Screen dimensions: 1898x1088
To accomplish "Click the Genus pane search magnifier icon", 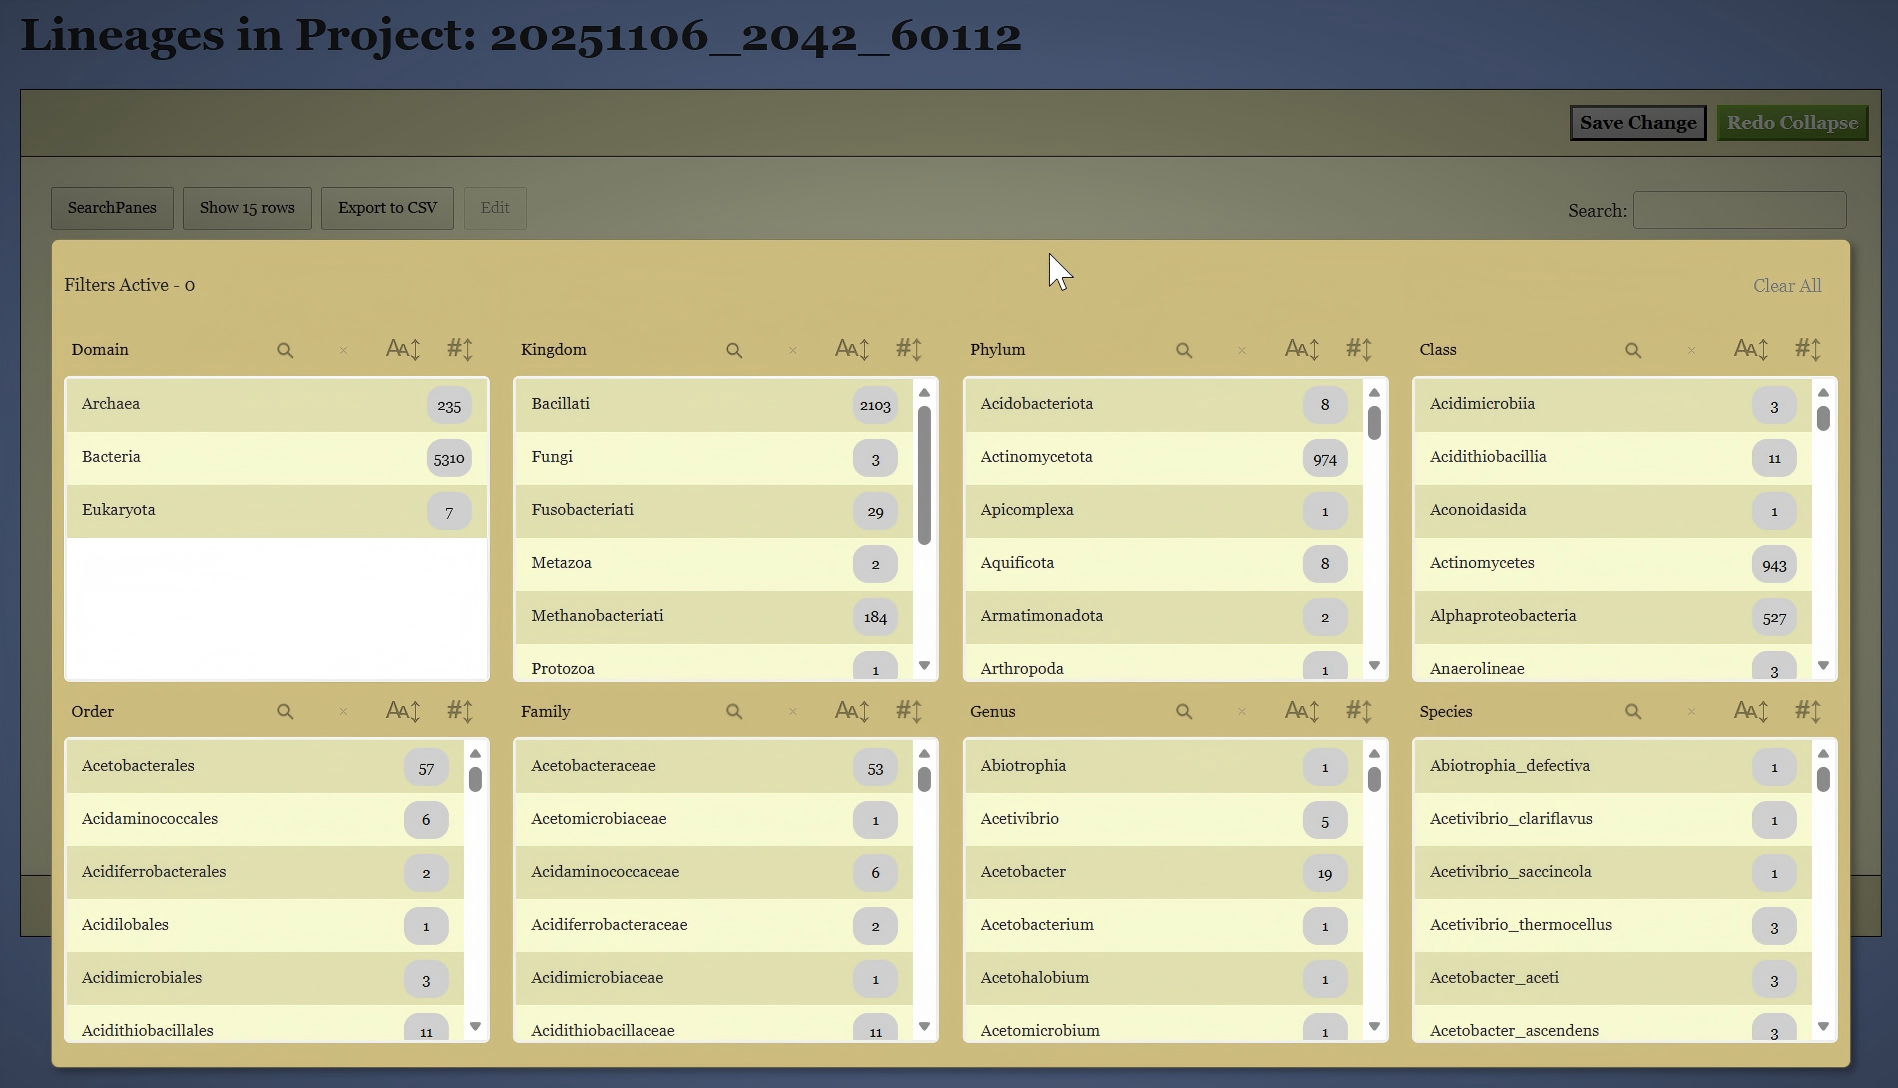I will click(x=1184, y=712).
